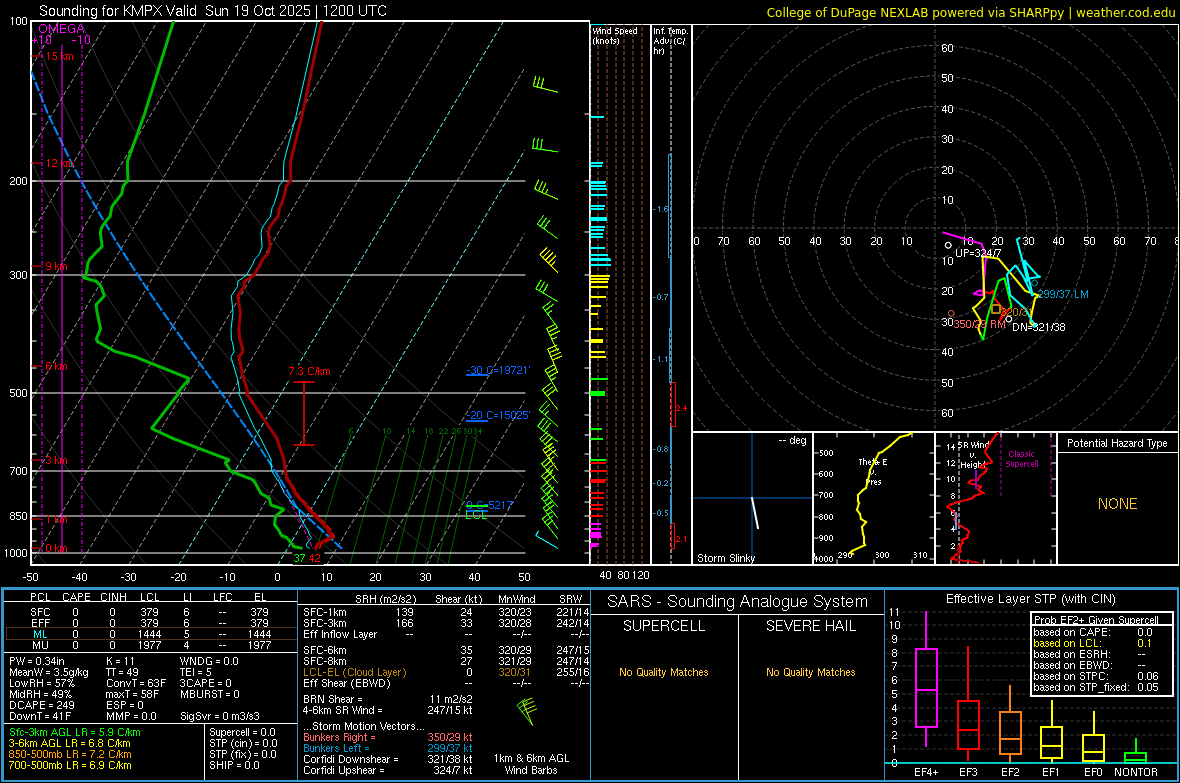The image size is (1180, 783).
Task: Click the 'Classic Supercell' label
Action: coord(1022,459)
